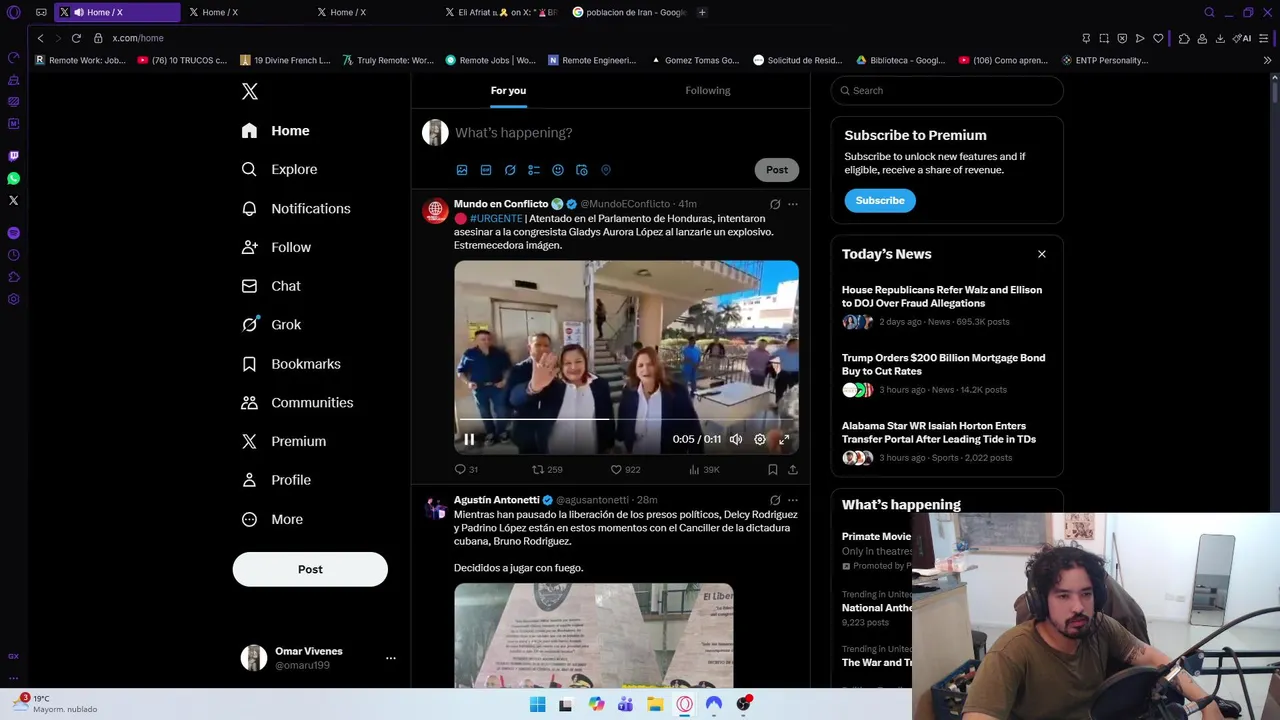Go to Bookmarks in the left sidebar

(x=291, y=364)
